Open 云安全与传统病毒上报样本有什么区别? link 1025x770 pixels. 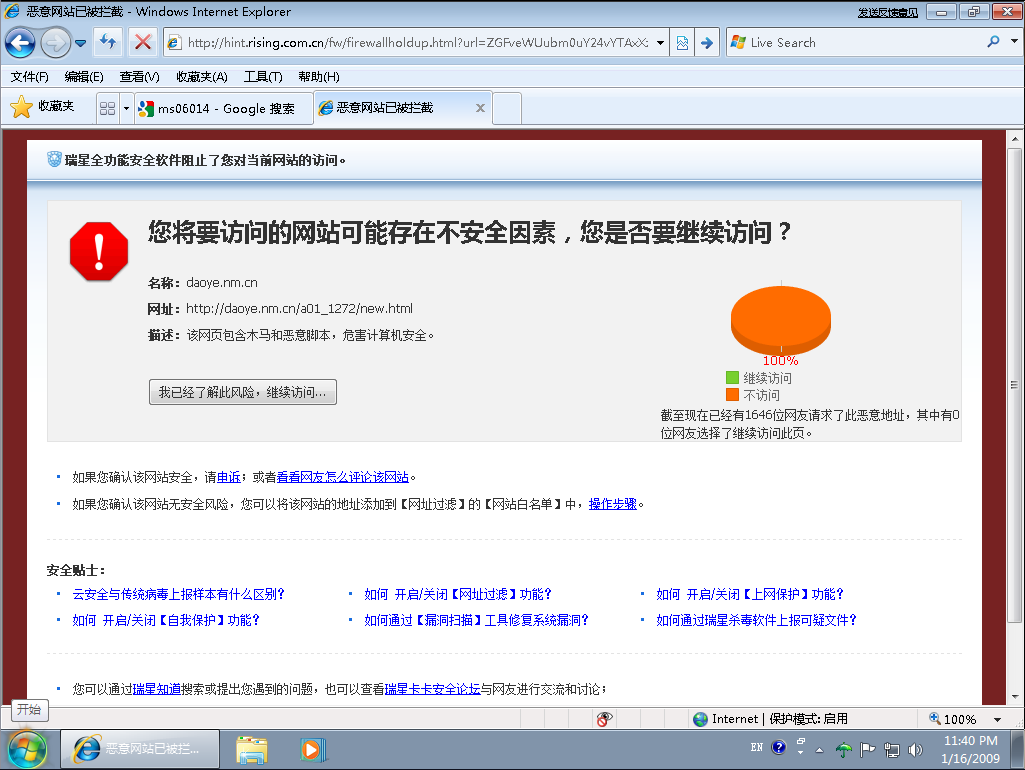point(178,594)
